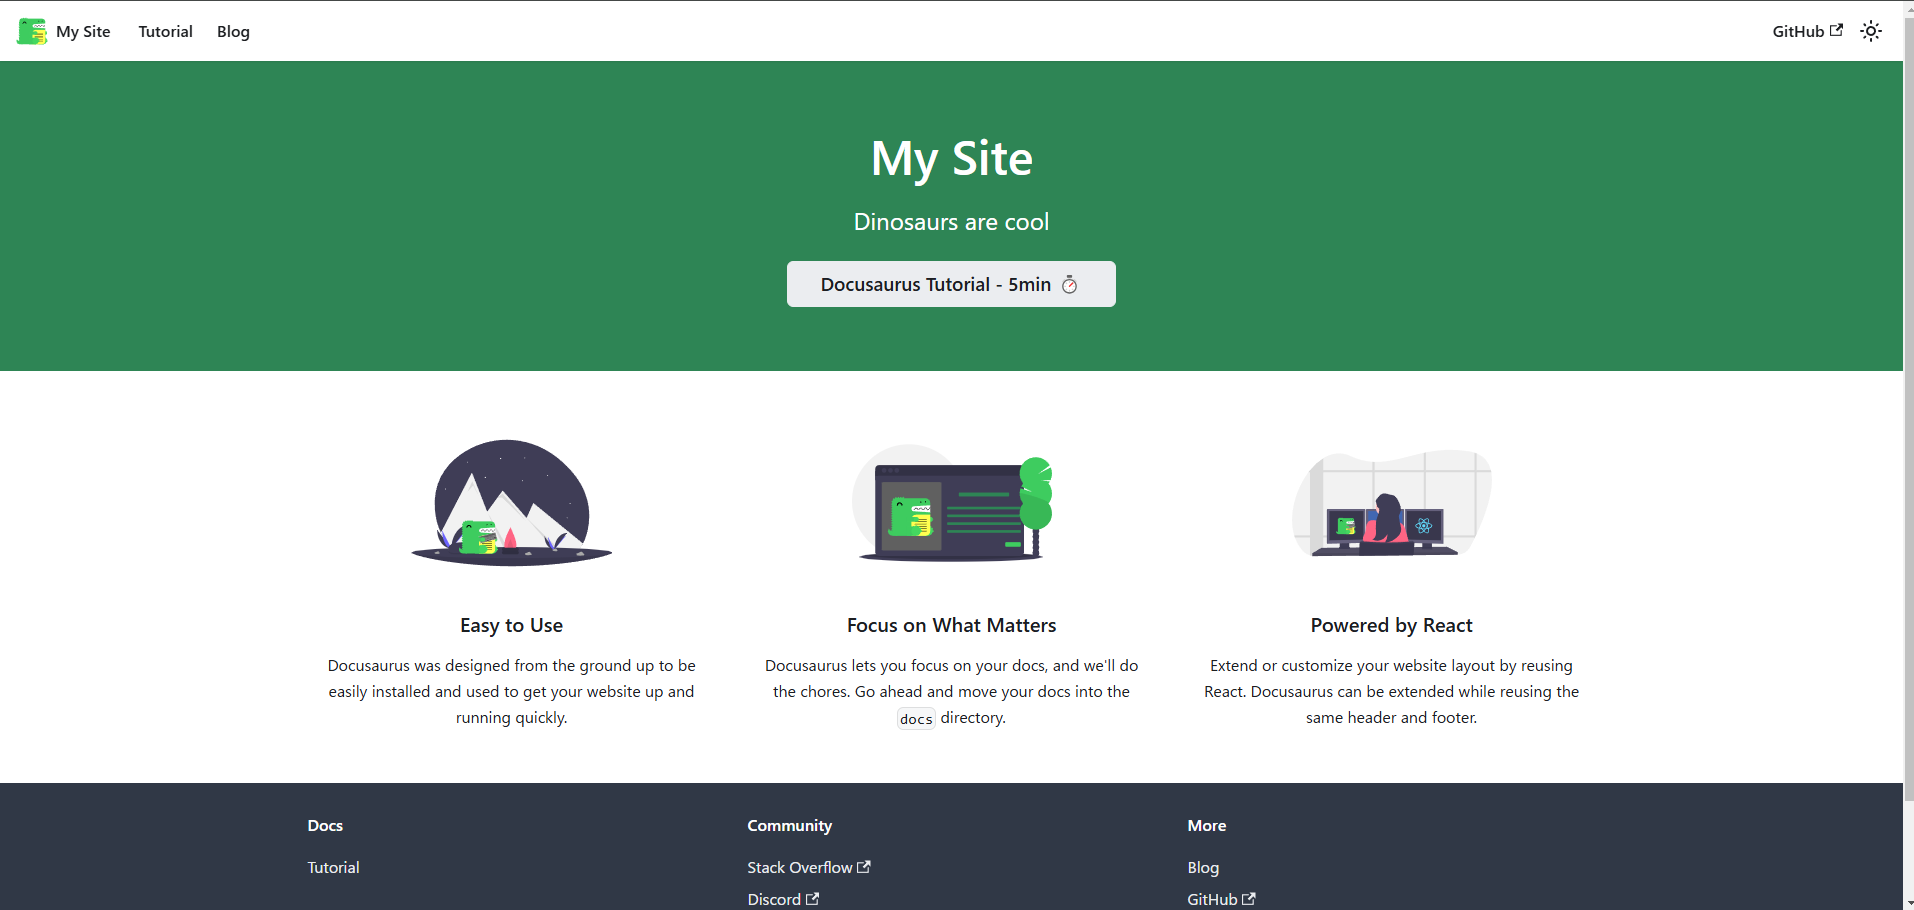Click the Easy to Use dinosaur illustration

tap(510, 503)
